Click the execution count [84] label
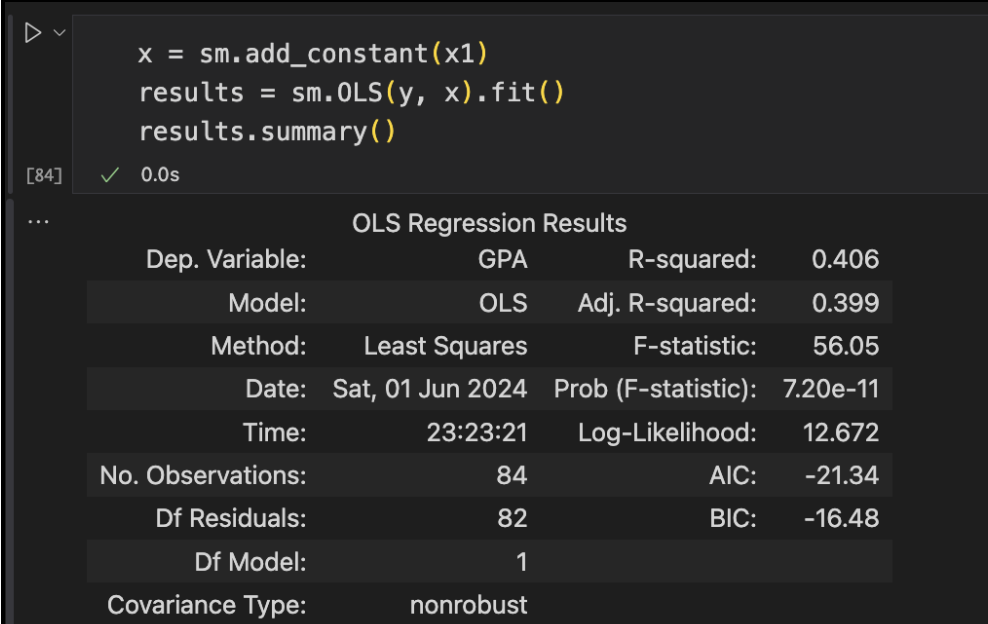 pyautogui.click(x=44, y=175)
